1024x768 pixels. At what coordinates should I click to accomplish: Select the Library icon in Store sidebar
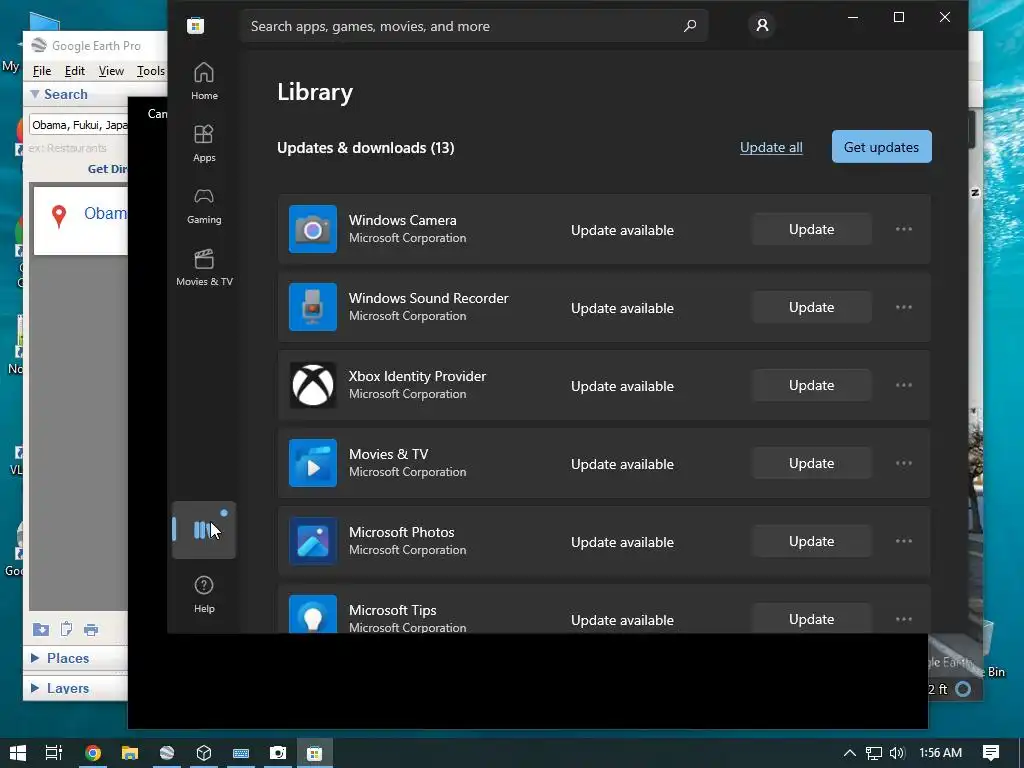[x=204, y=530]
